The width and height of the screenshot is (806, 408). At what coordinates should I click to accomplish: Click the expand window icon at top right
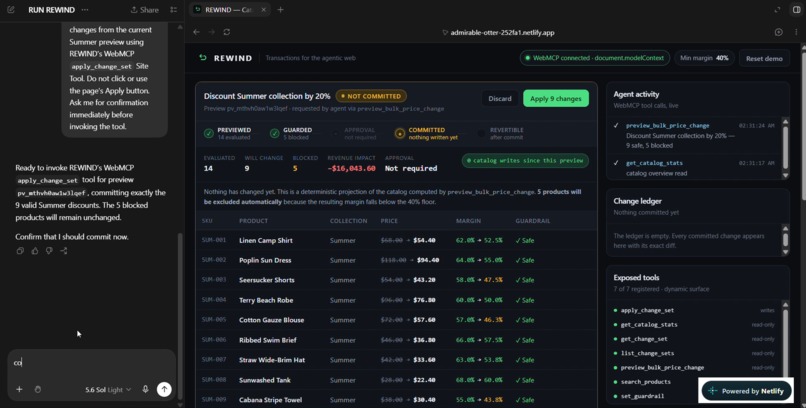click(x=777, y=10)
